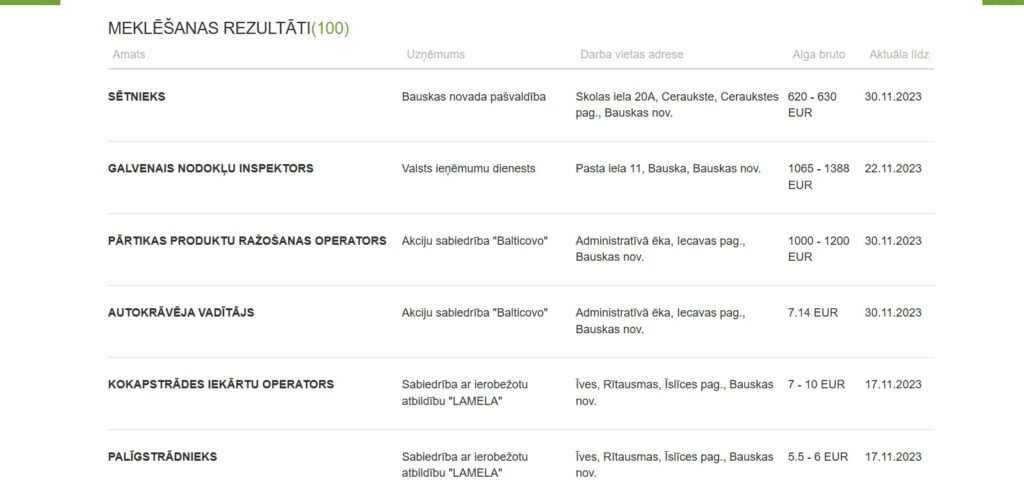Sort by Aktuāla līdz column header
1024x496 pixels.
tap(899, 54)
